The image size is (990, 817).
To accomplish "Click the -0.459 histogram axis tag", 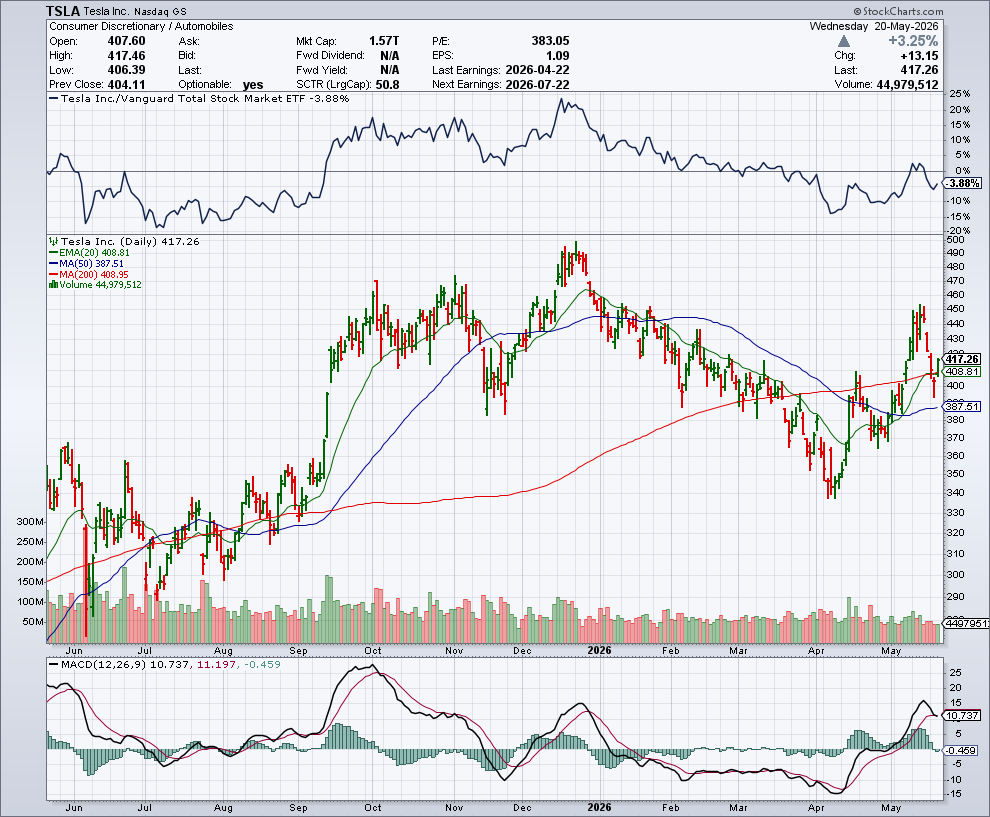I will 960,750.
